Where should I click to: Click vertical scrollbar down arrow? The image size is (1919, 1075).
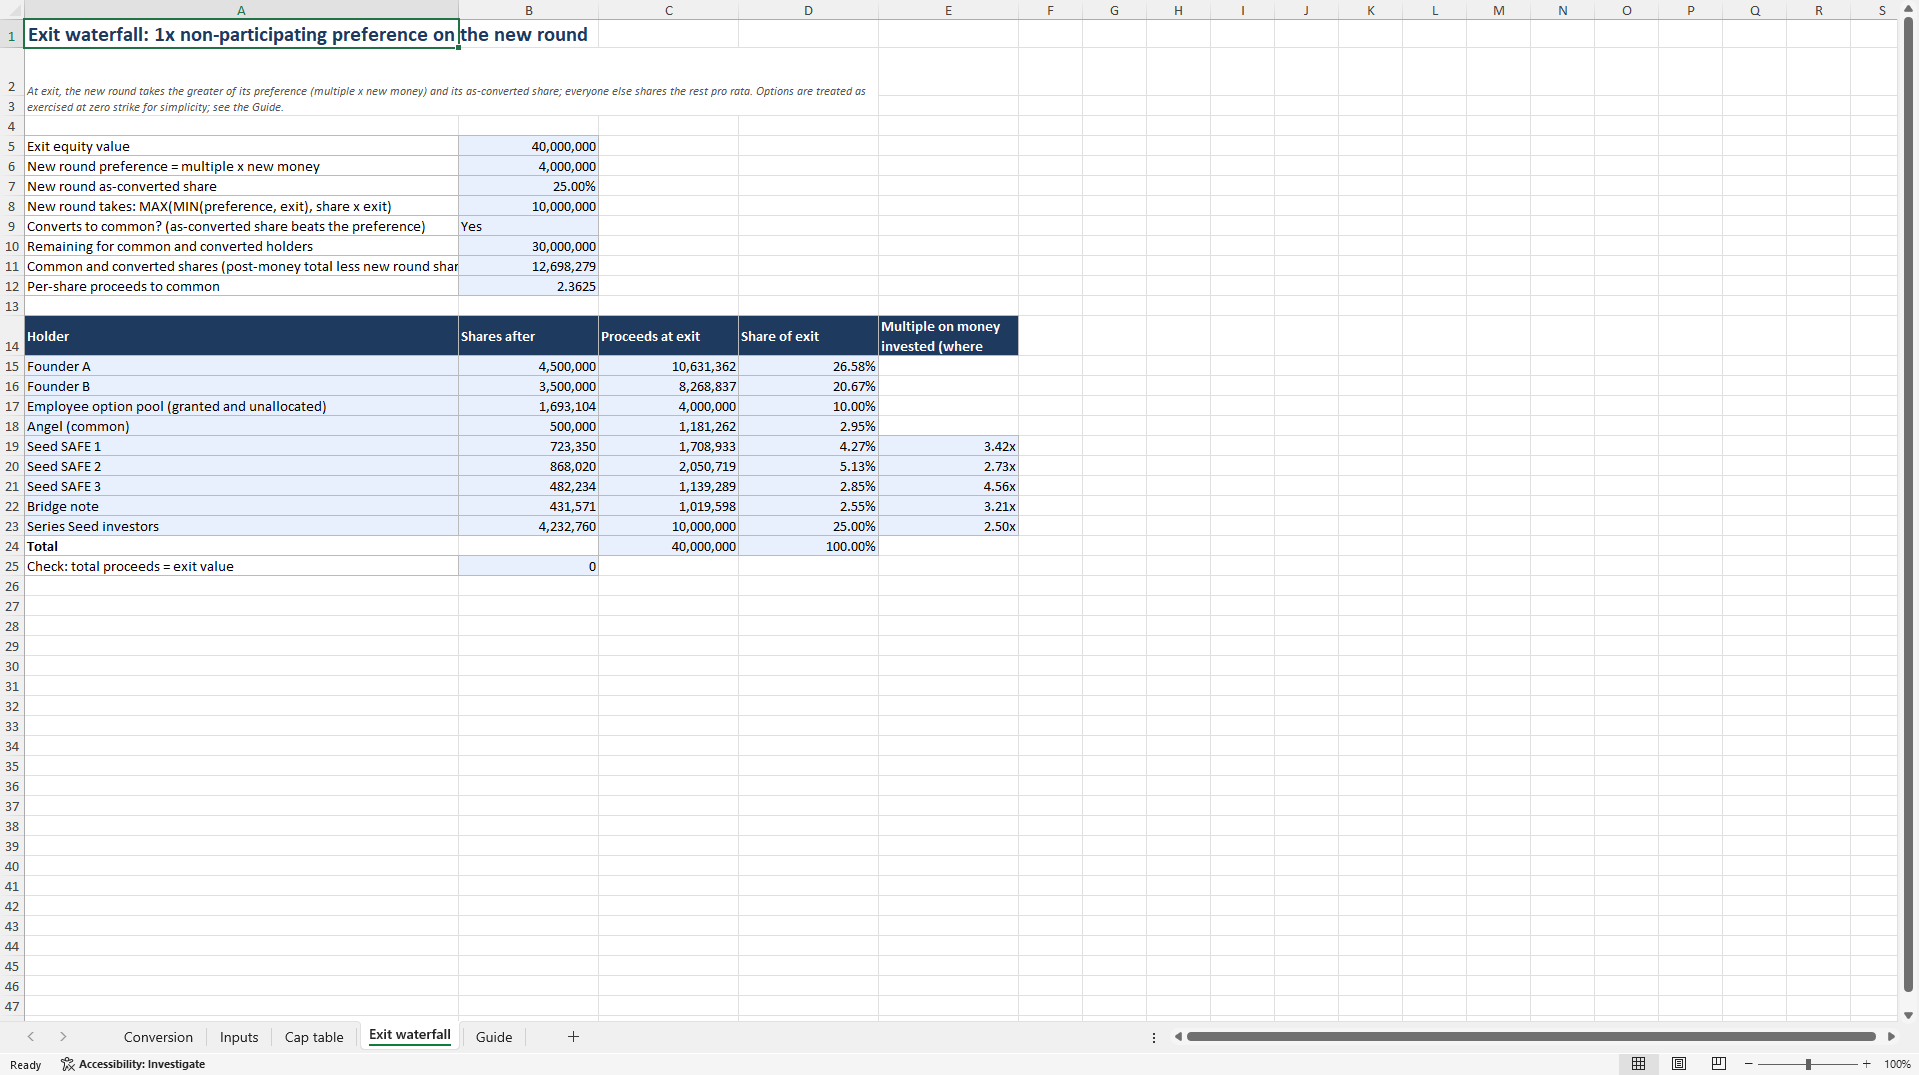(x=1908, y=1015)
